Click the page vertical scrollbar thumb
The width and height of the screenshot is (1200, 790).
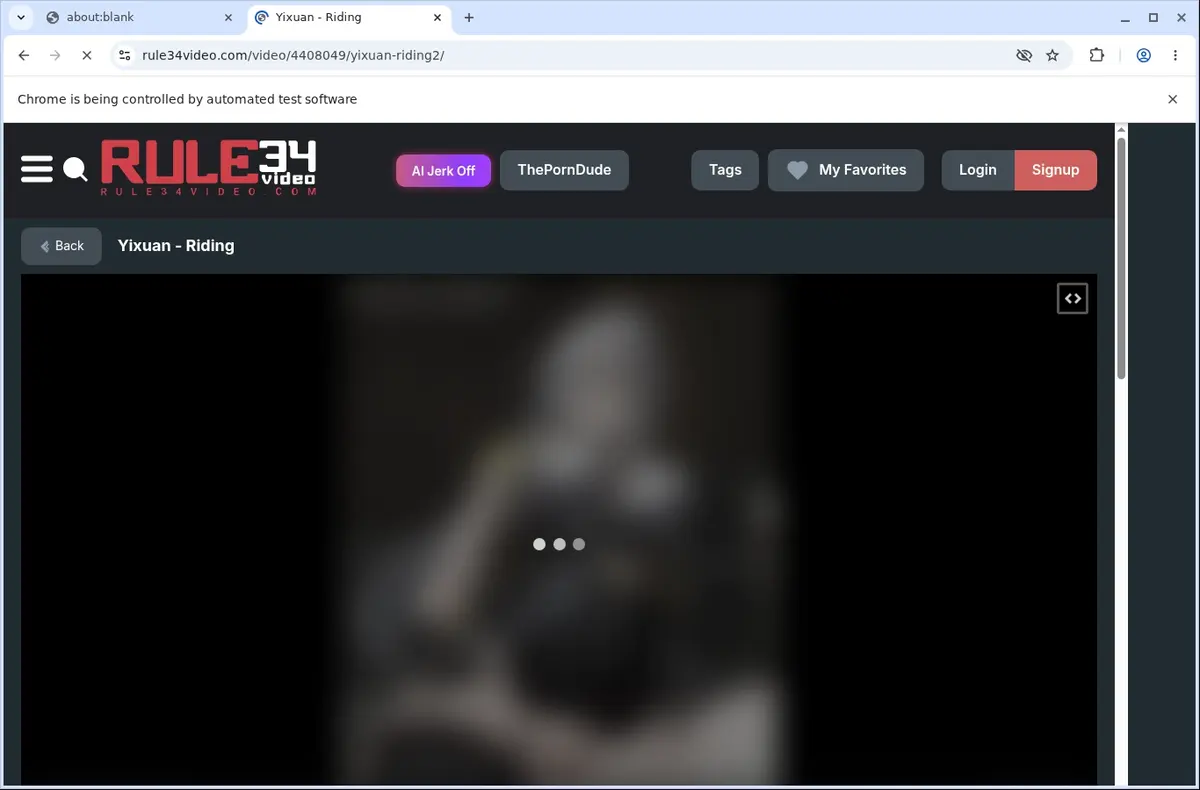[1121, 258]
